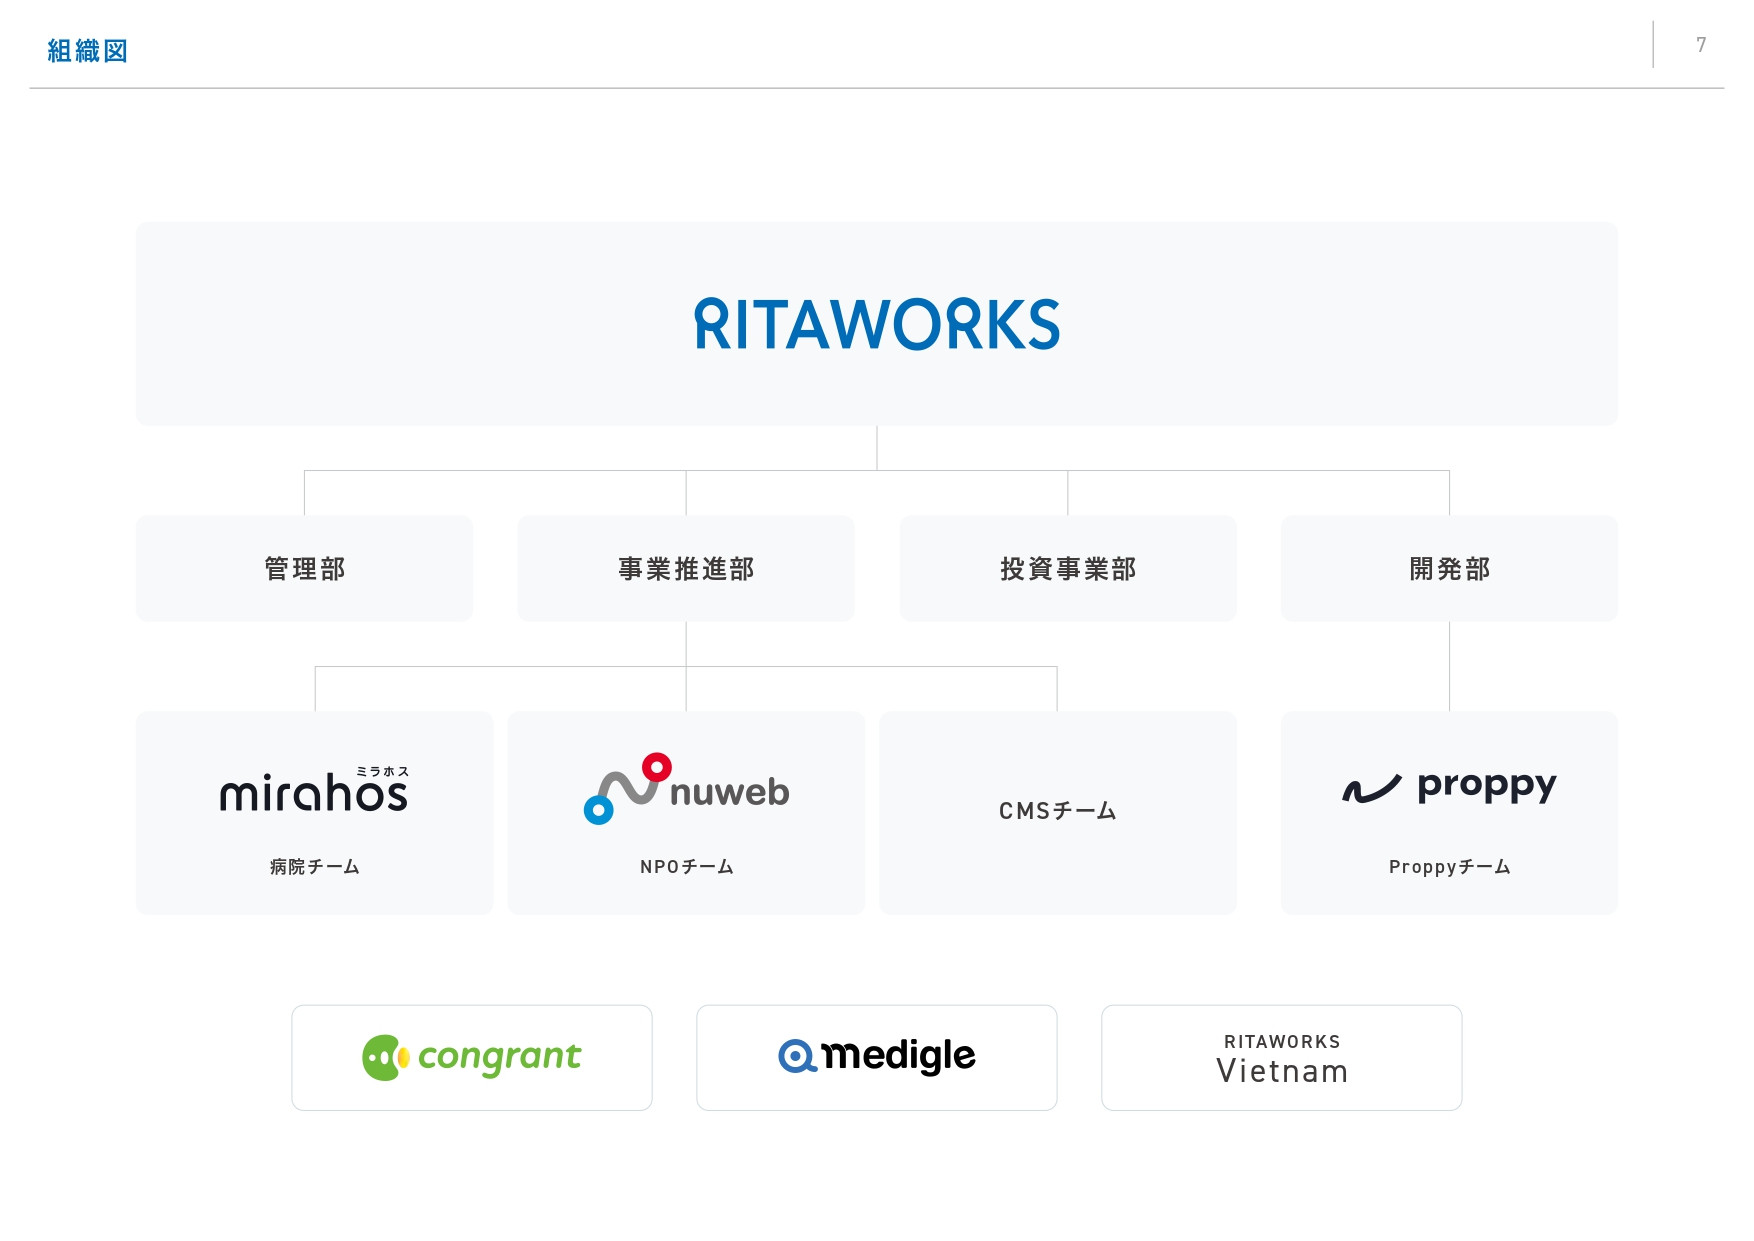Select the proppy logo
1754x1241 pixels.
(x=1448, y=788)
